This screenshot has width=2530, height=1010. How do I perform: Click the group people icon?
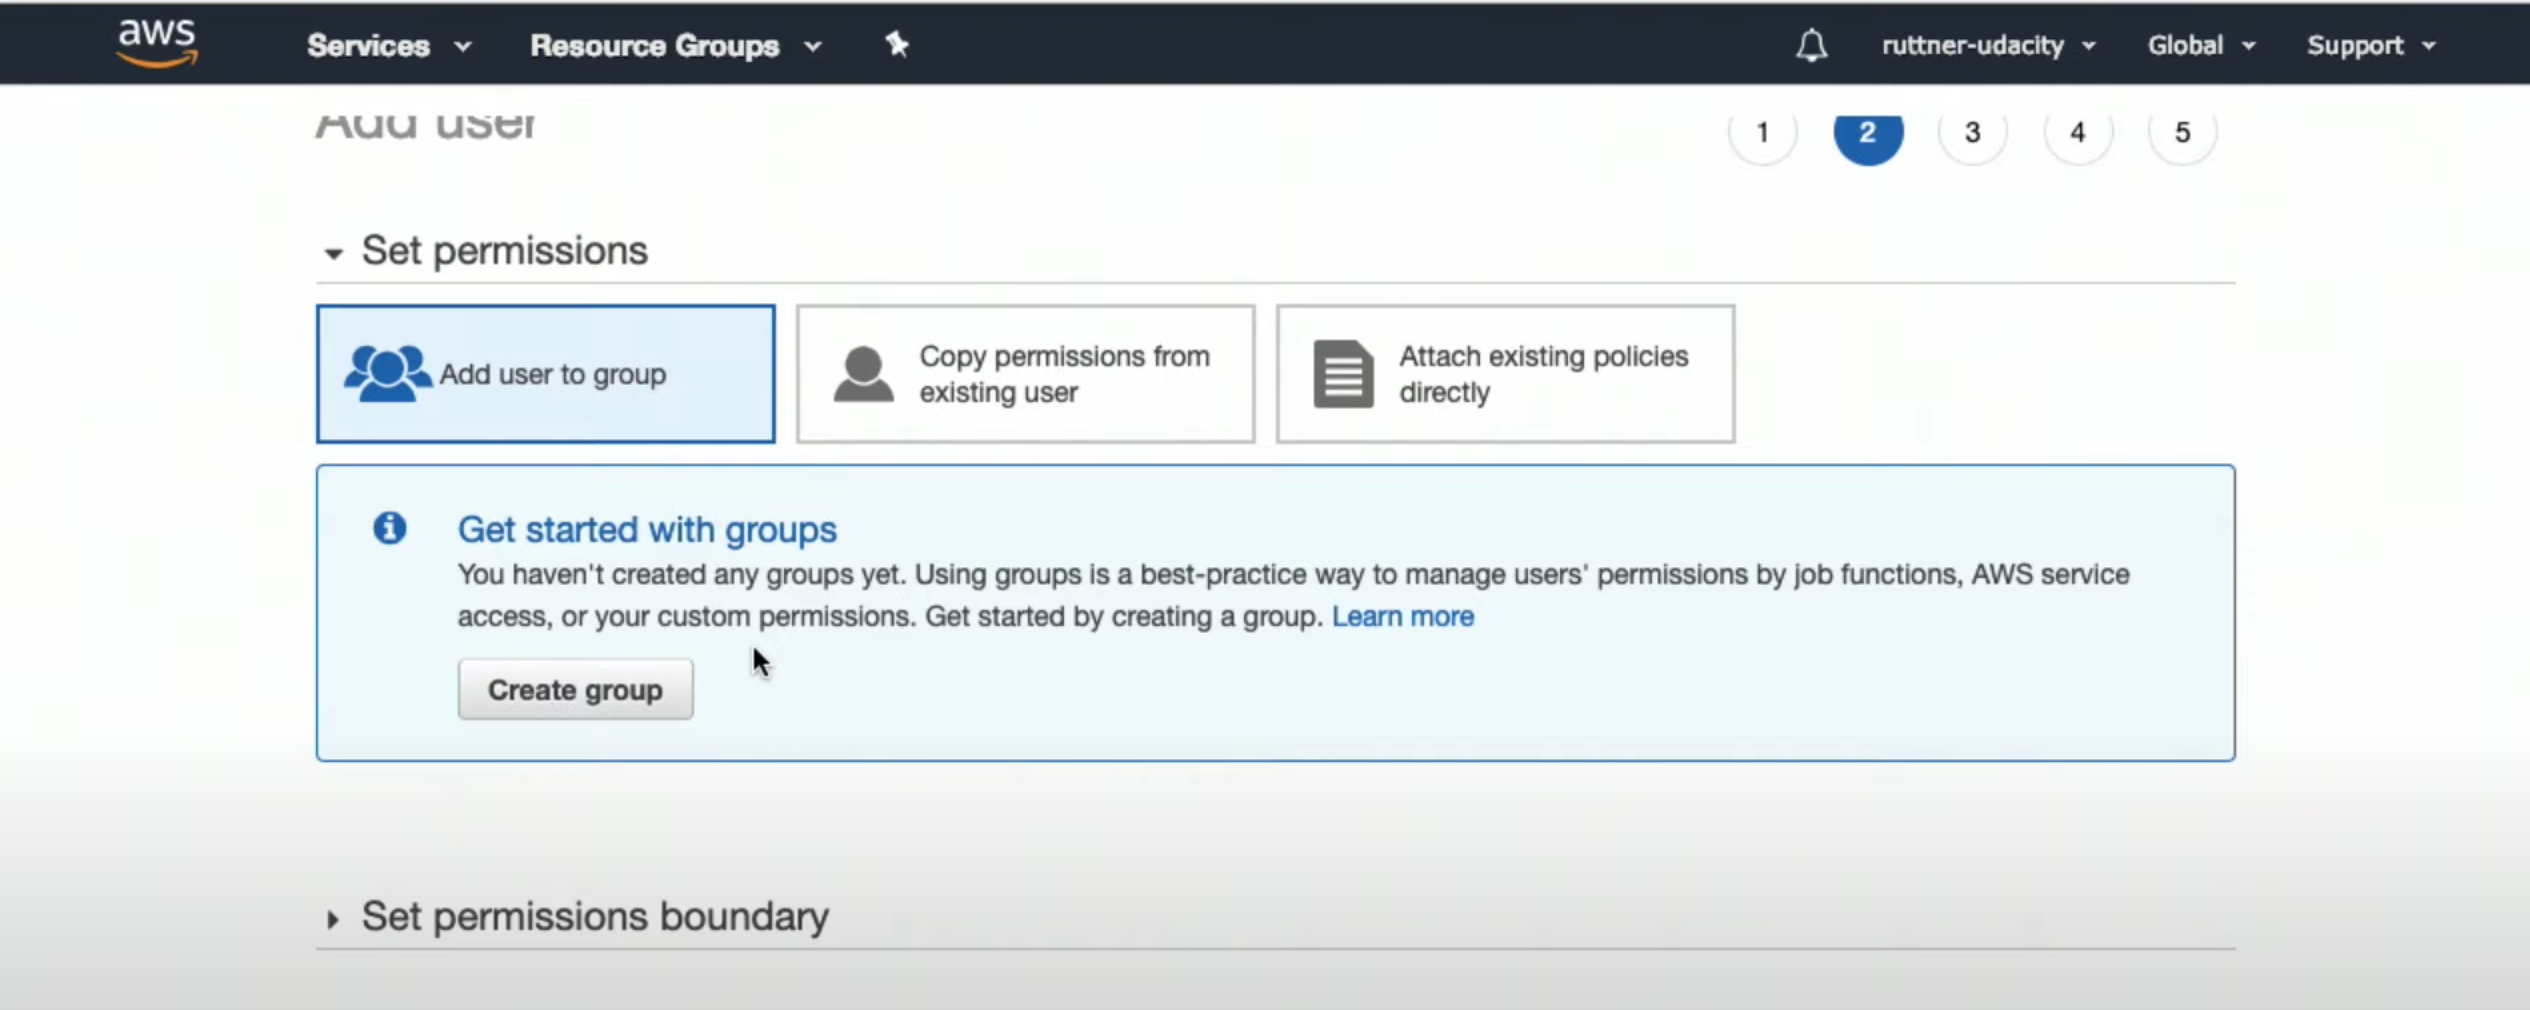pyautogui.click(x=387, y=374)
